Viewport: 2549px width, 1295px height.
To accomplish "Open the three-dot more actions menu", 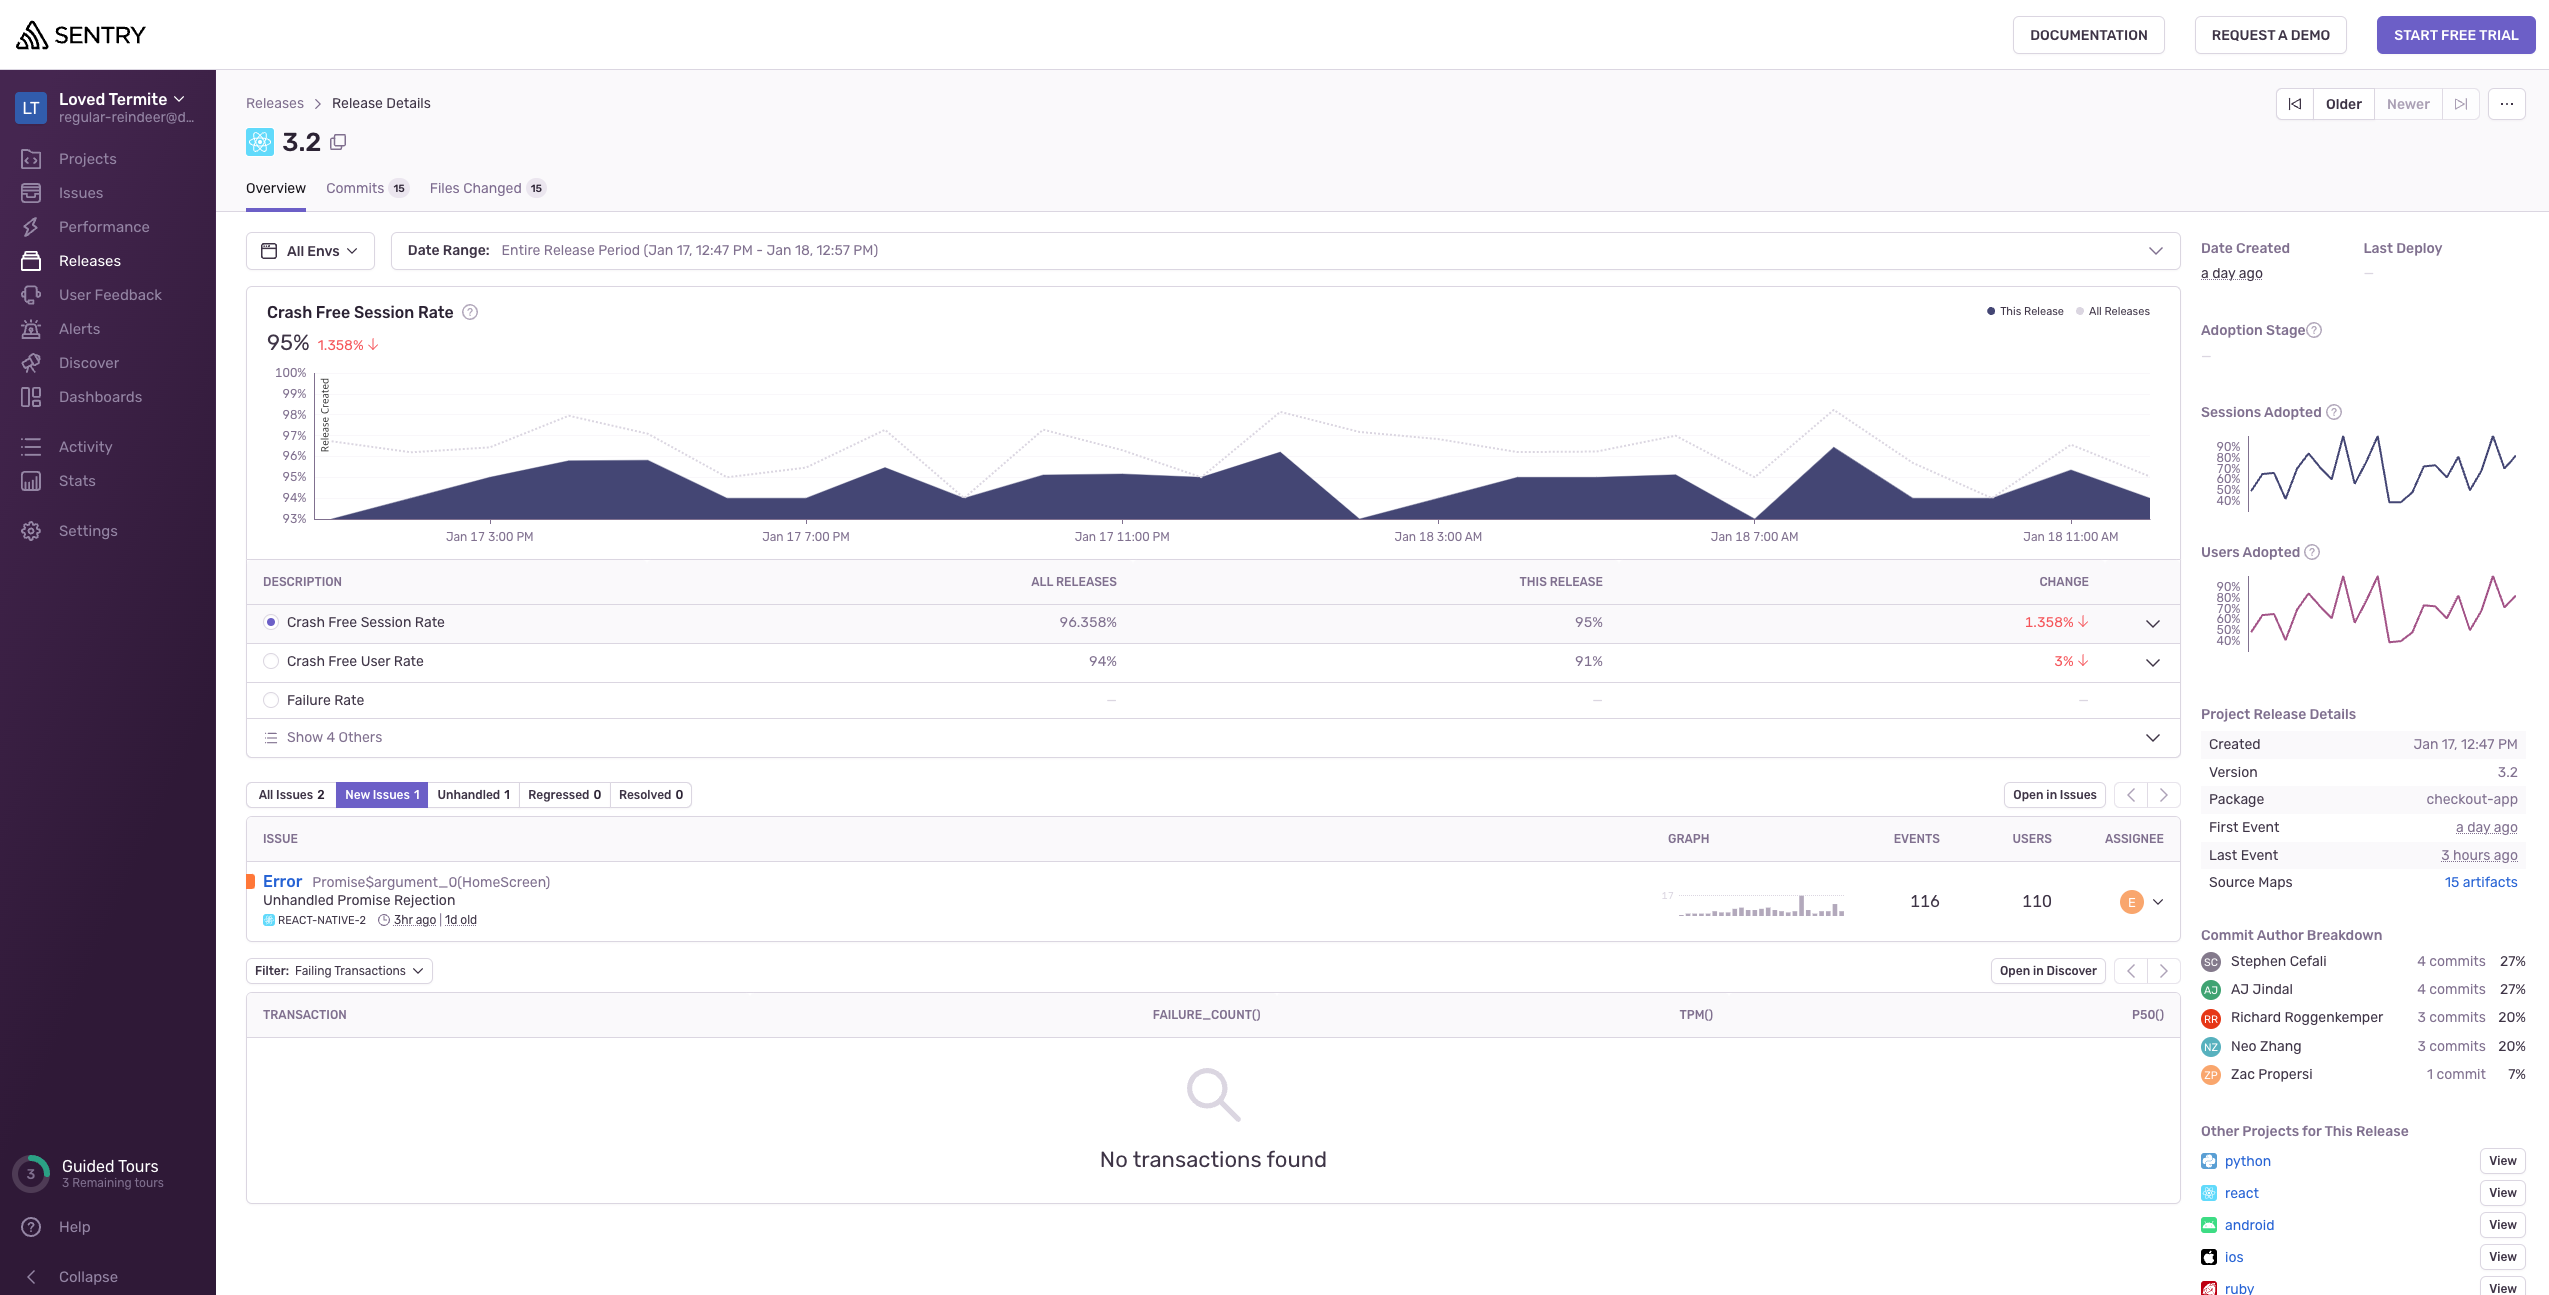I will 2506,104.
